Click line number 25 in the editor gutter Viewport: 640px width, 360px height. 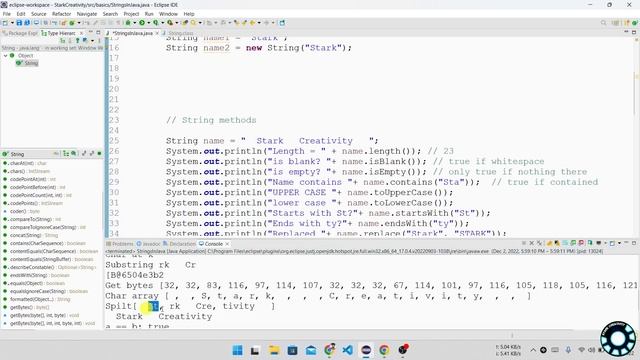coord(114,141)
